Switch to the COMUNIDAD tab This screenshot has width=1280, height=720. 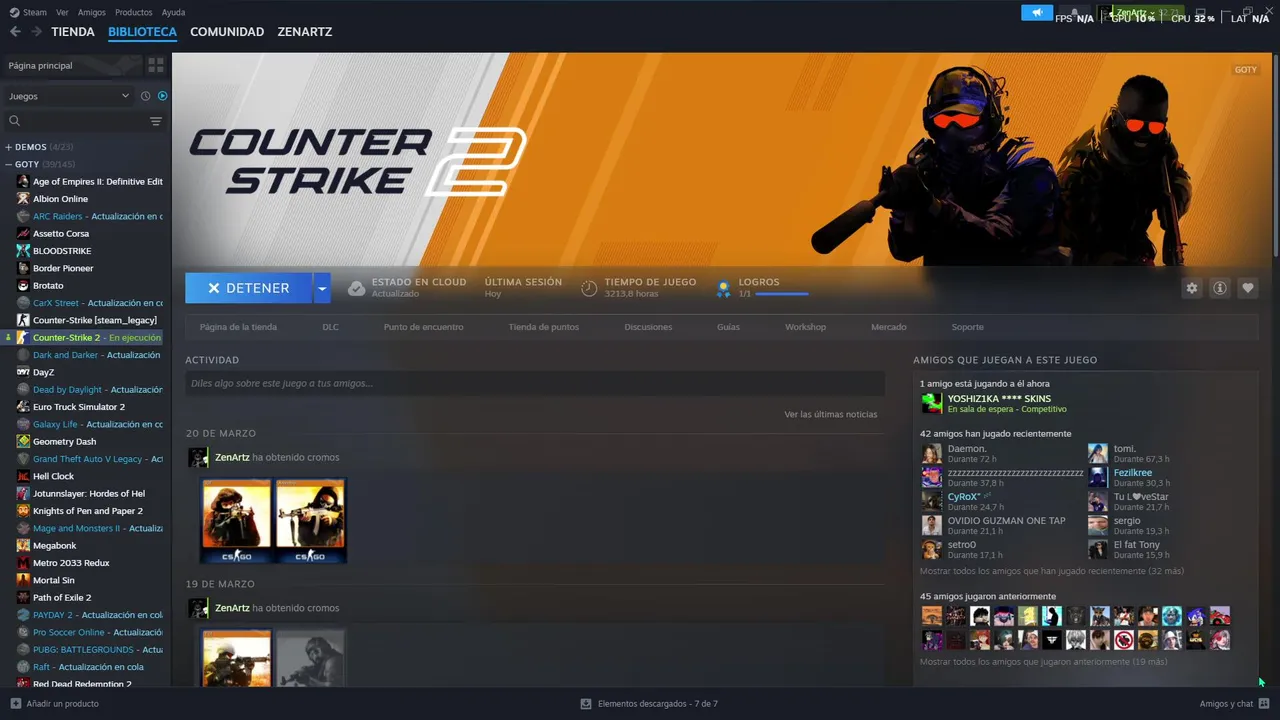(x=227, y=32)
